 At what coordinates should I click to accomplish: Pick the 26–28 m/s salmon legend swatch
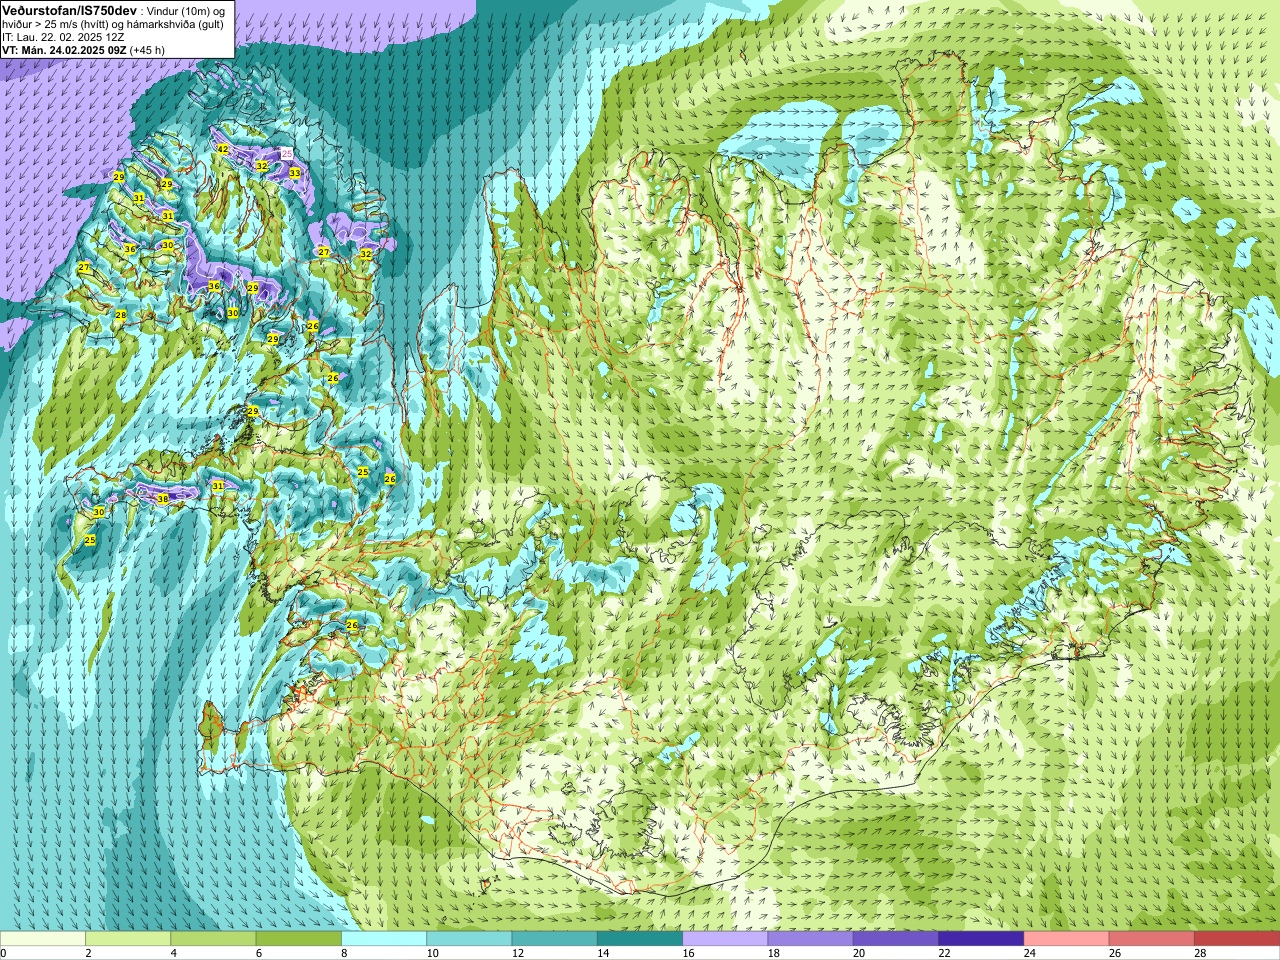click(x=1152, y=939)
